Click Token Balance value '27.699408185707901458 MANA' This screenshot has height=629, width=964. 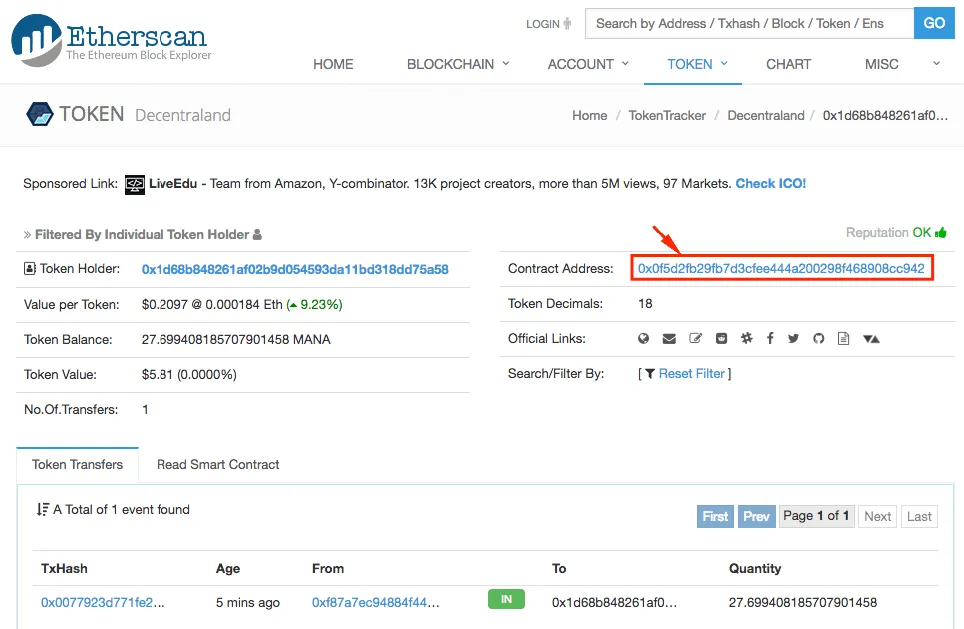(x=236, y=339)
